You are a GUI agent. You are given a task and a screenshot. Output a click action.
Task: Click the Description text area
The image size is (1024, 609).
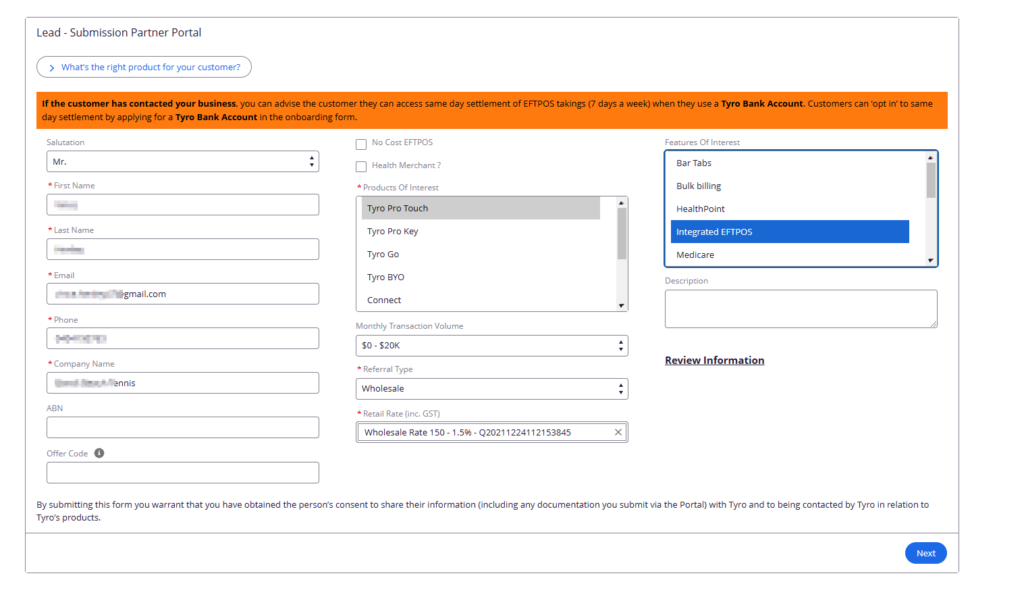801,309
